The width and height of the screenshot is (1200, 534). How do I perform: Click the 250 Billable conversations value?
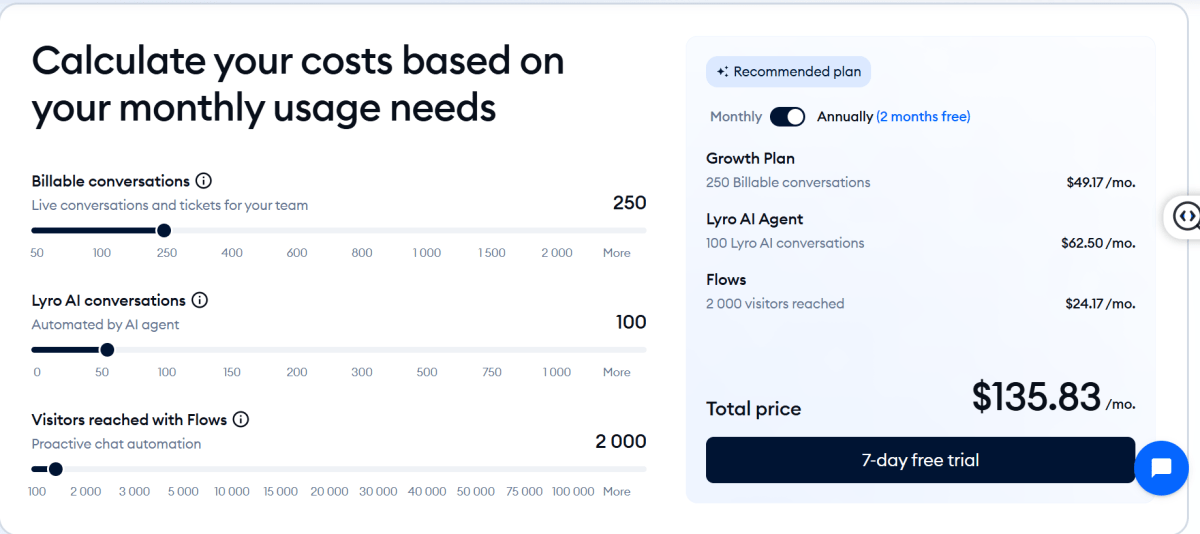(x=630, y=203)
